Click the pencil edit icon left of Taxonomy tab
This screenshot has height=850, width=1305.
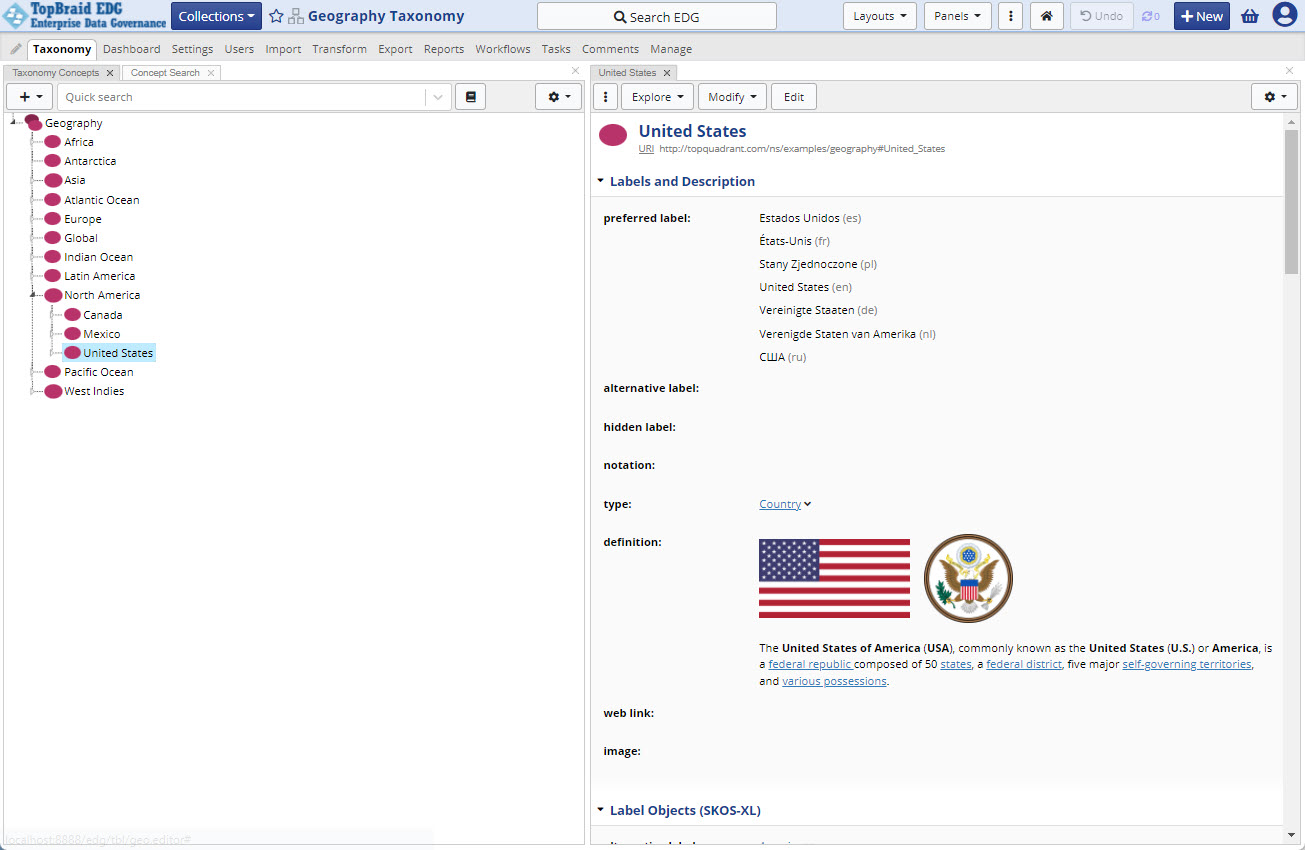pos(16,49)
